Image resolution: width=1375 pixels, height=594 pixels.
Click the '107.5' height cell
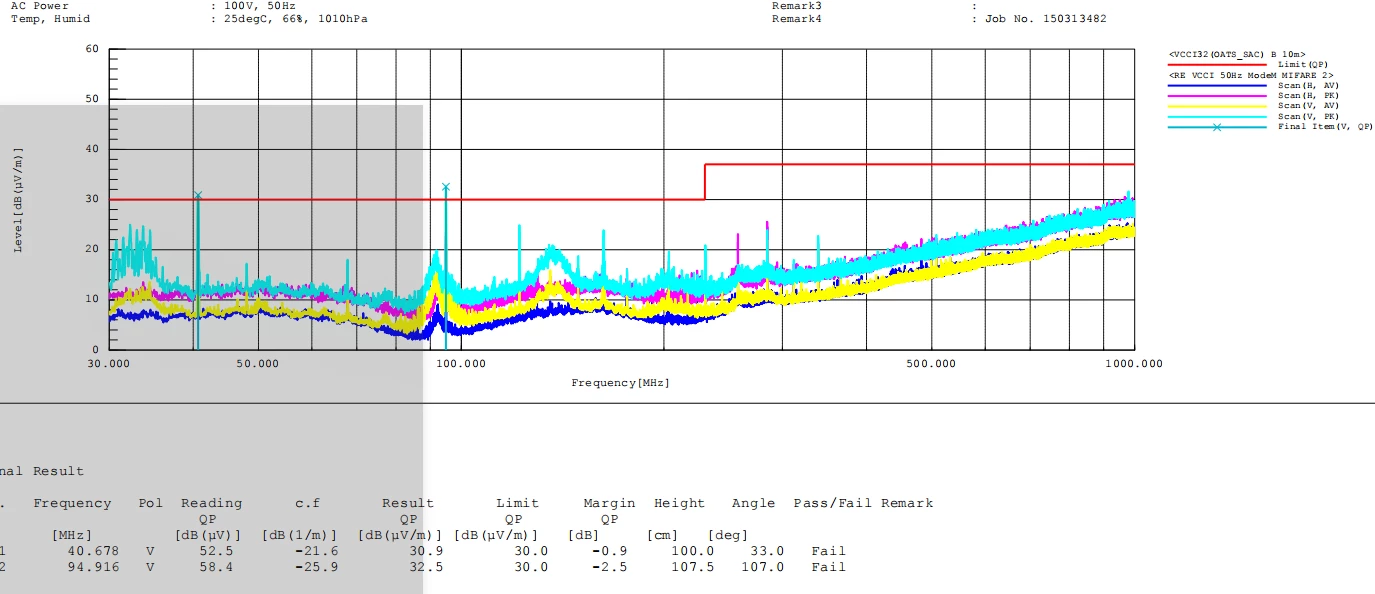pos(694,567)
